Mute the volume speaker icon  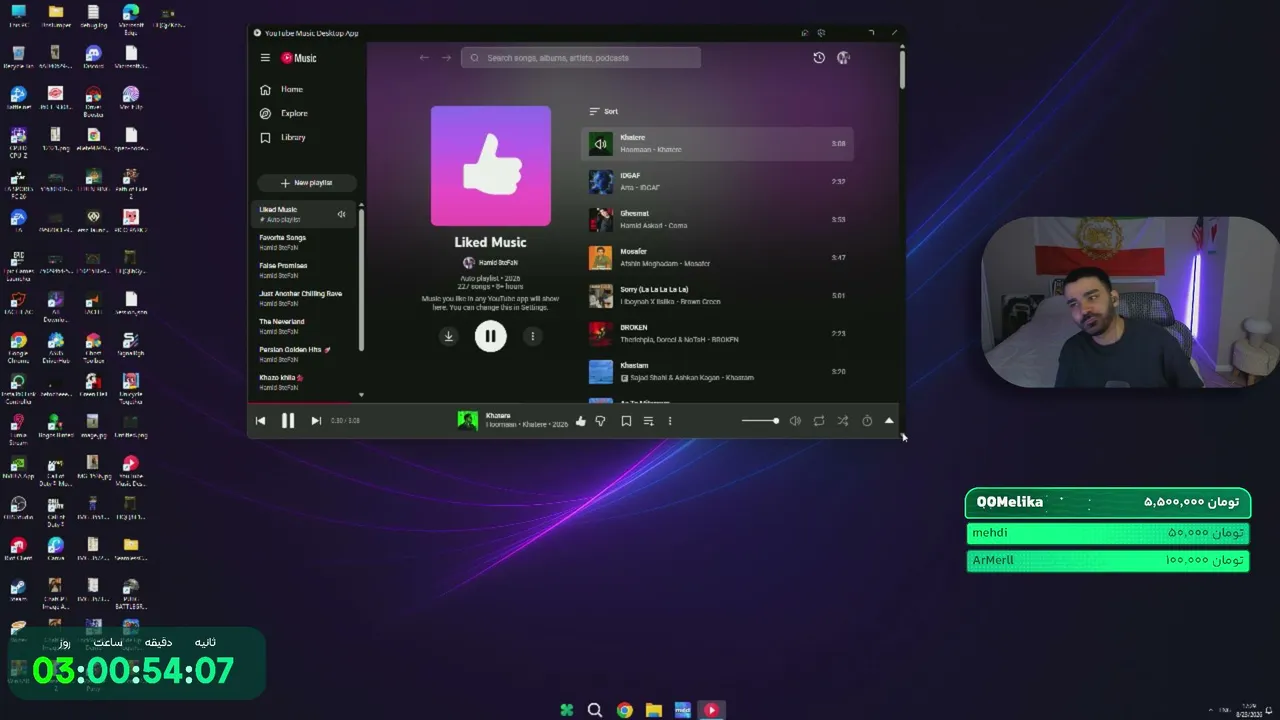(795, 421)
